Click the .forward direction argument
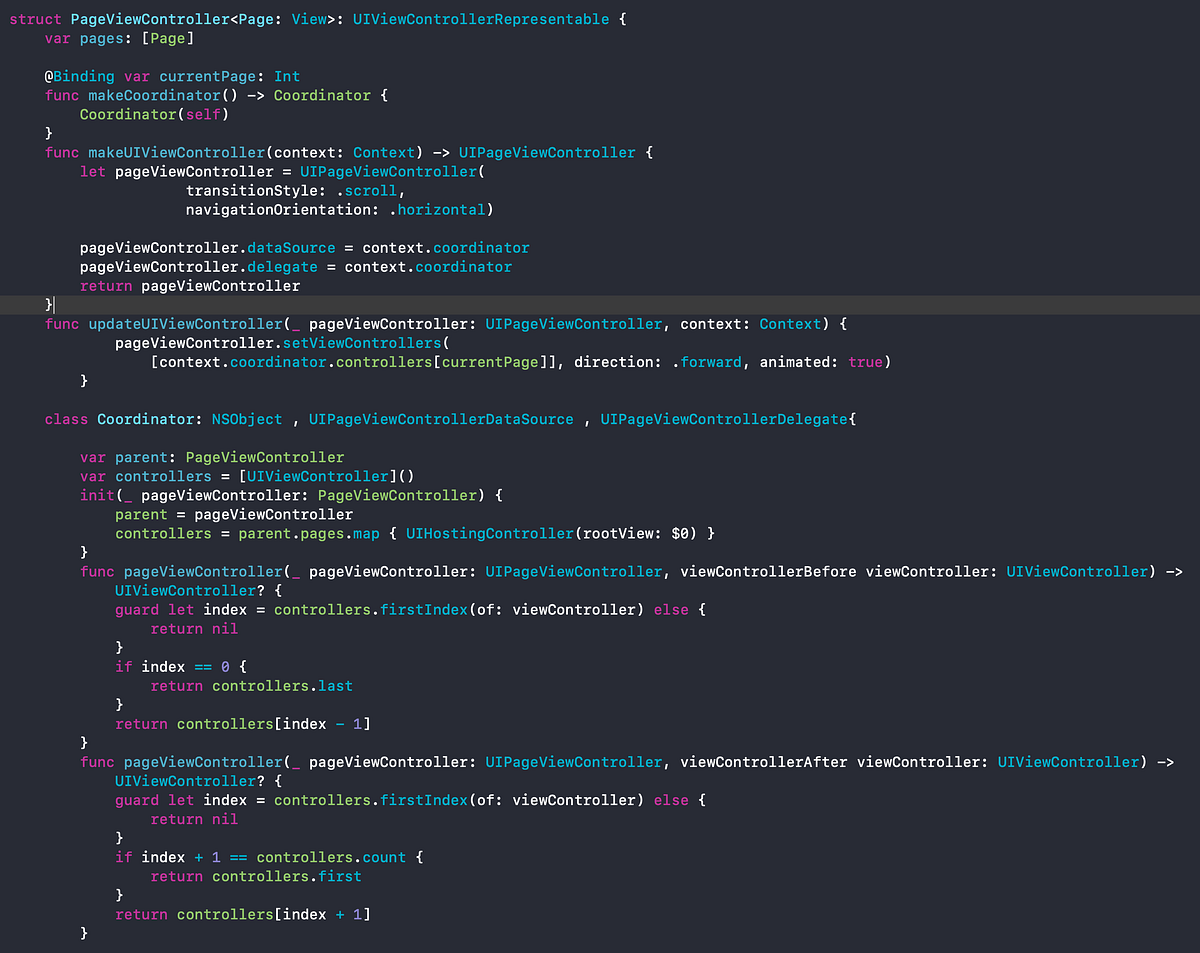Image resolution: width=1200 pixels, height=953 pixels. (710, 361)
